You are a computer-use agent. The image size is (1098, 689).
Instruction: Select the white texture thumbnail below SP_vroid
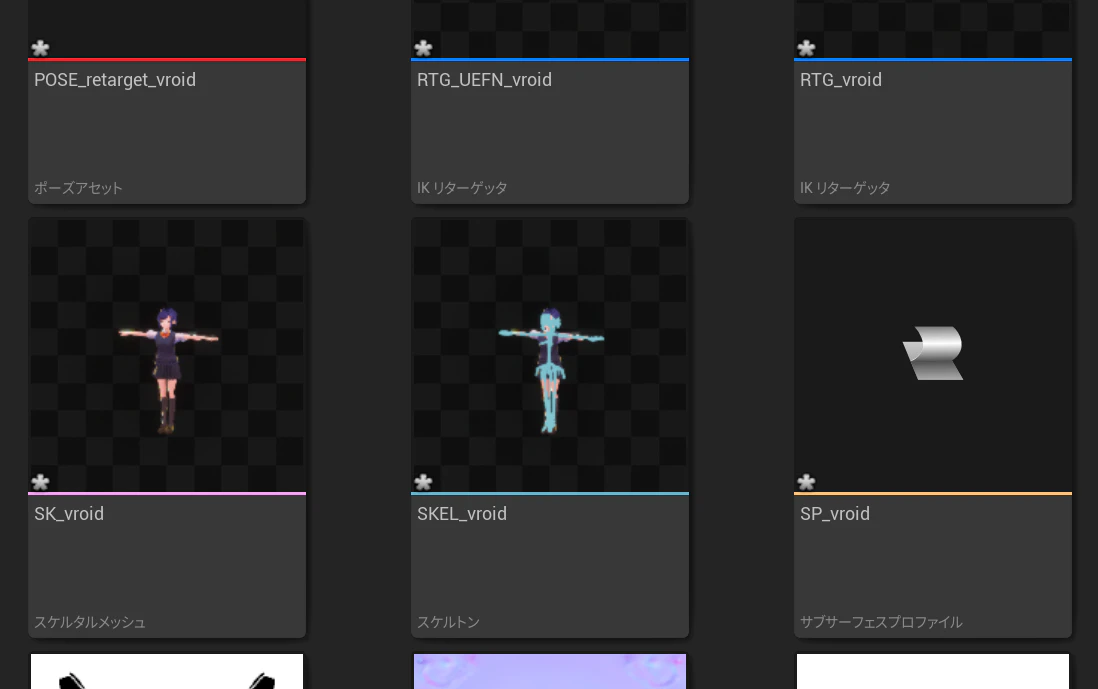tap(933, 671)
